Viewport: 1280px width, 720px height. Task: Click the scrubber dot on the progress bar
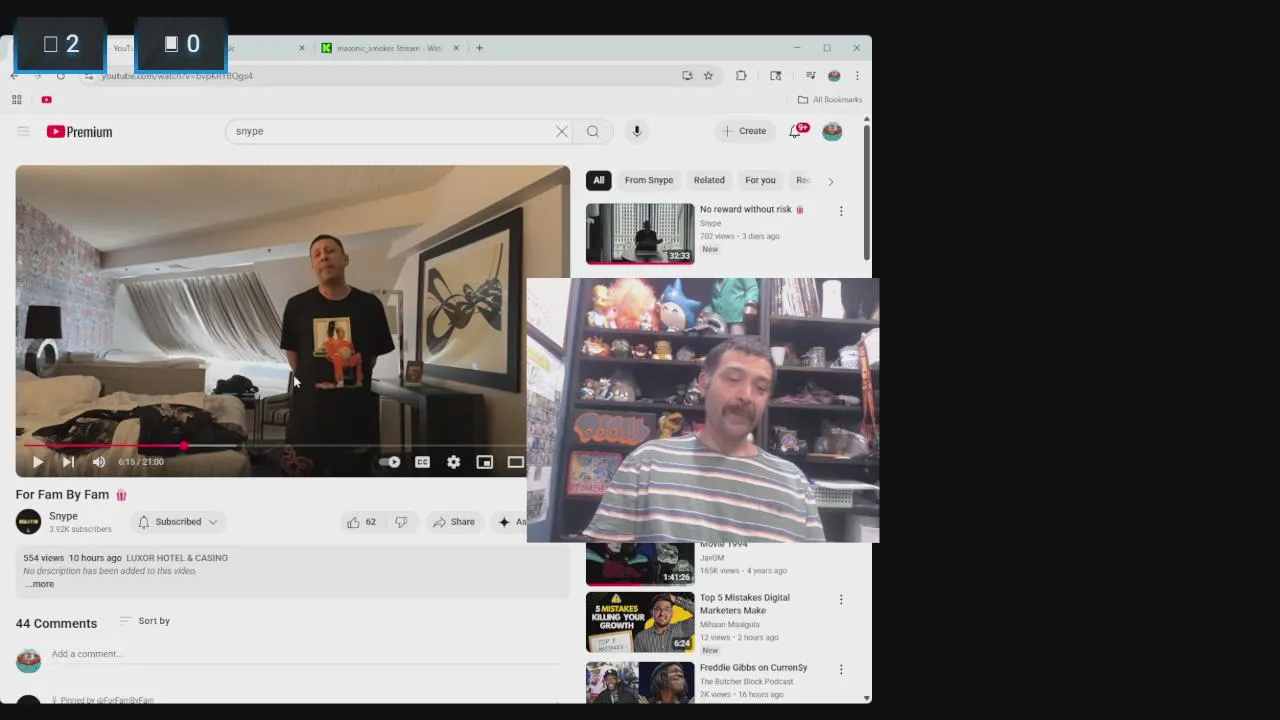(184, 445)
